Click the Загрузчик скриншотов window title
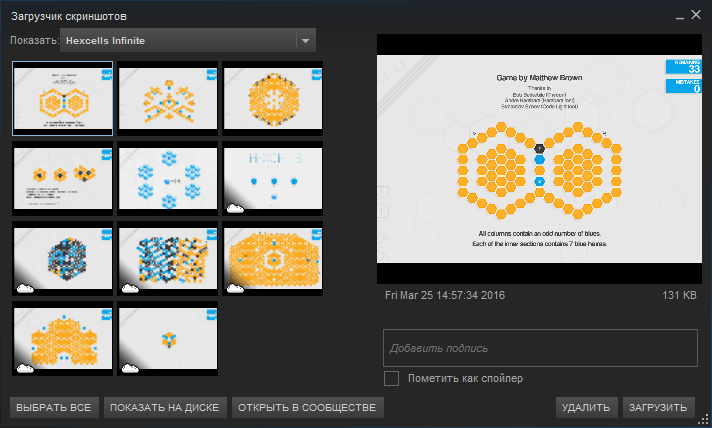 pyautogui.click(x=69, y=16)
